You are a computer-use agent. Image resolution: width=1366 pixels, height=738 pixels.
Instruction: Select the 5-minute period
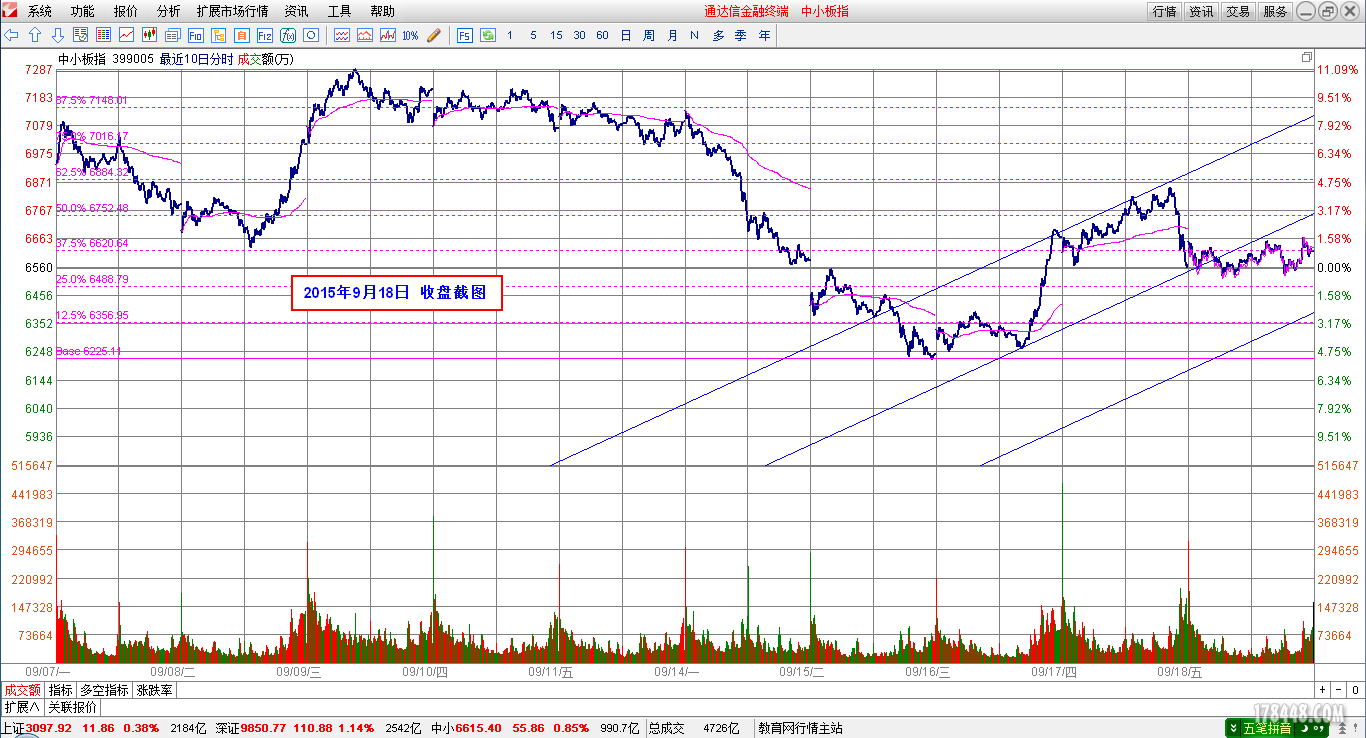(x=533, y=35)
